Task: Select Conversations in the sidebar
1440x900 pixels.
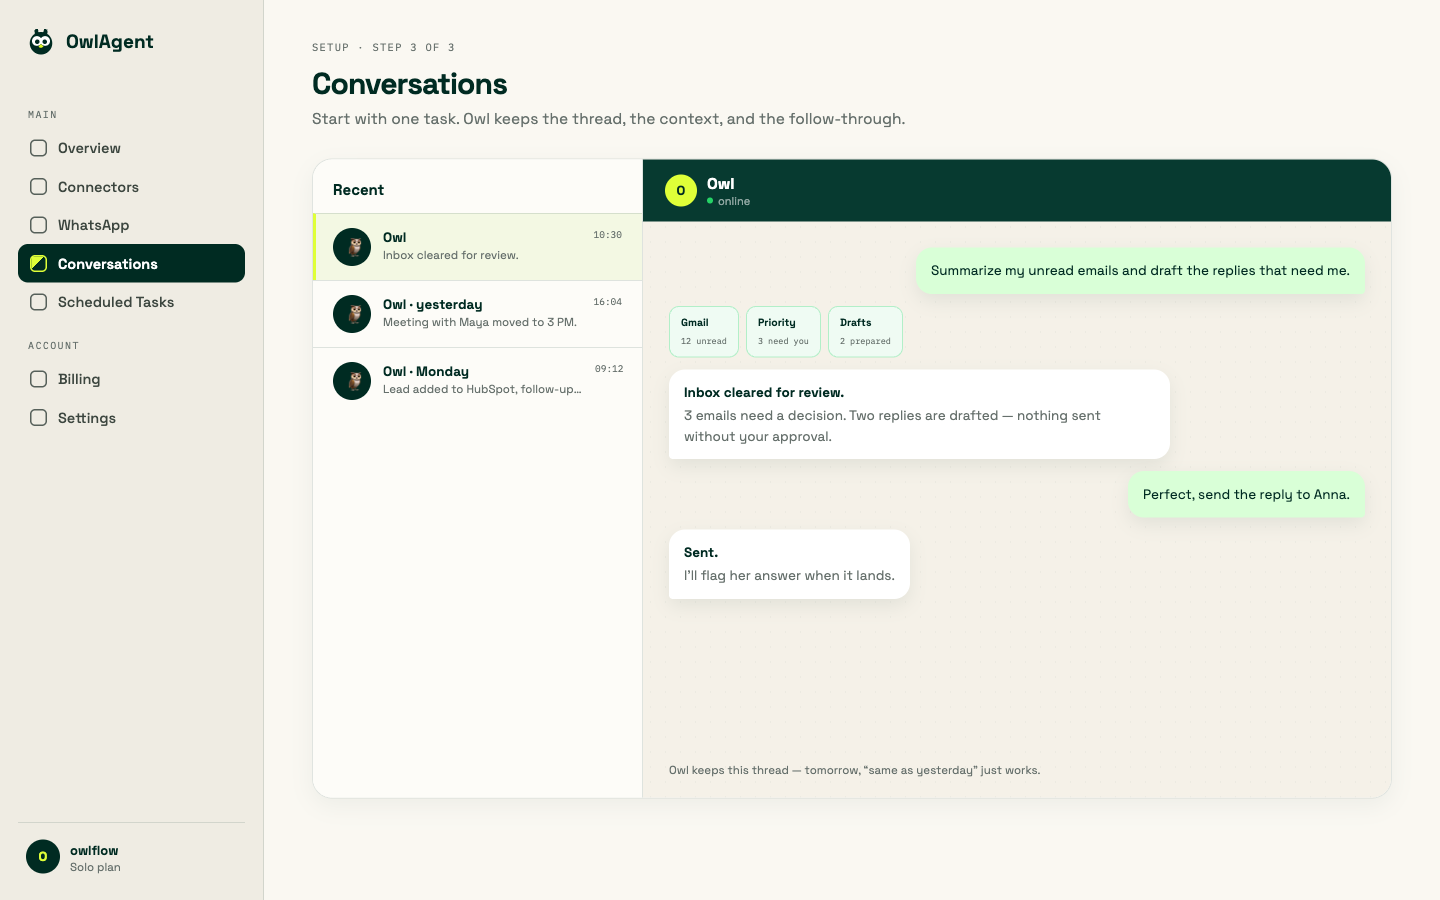Action: click(x=131, y=264)
